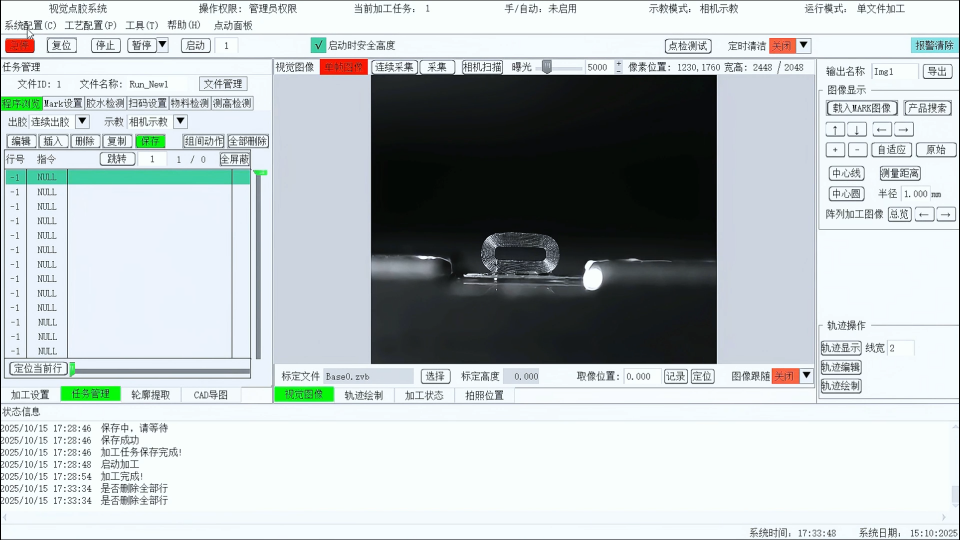Switch to 加工设置 bottom tab
Viewport: 960px width, 540px height.
click(30, 395)
